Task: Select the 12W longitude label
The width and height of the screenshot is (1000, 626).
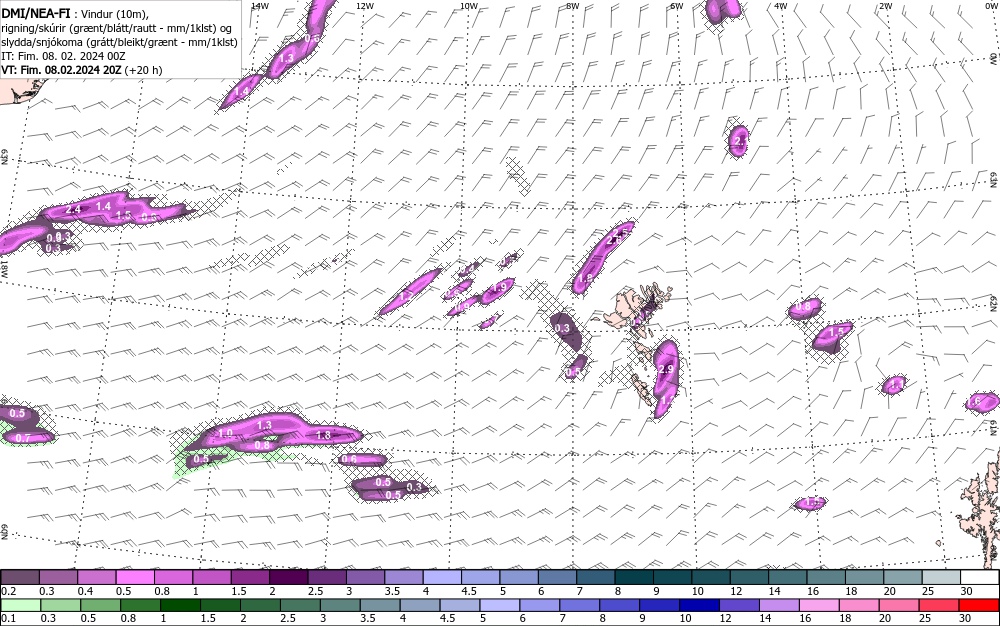Action: click(364, 6)
